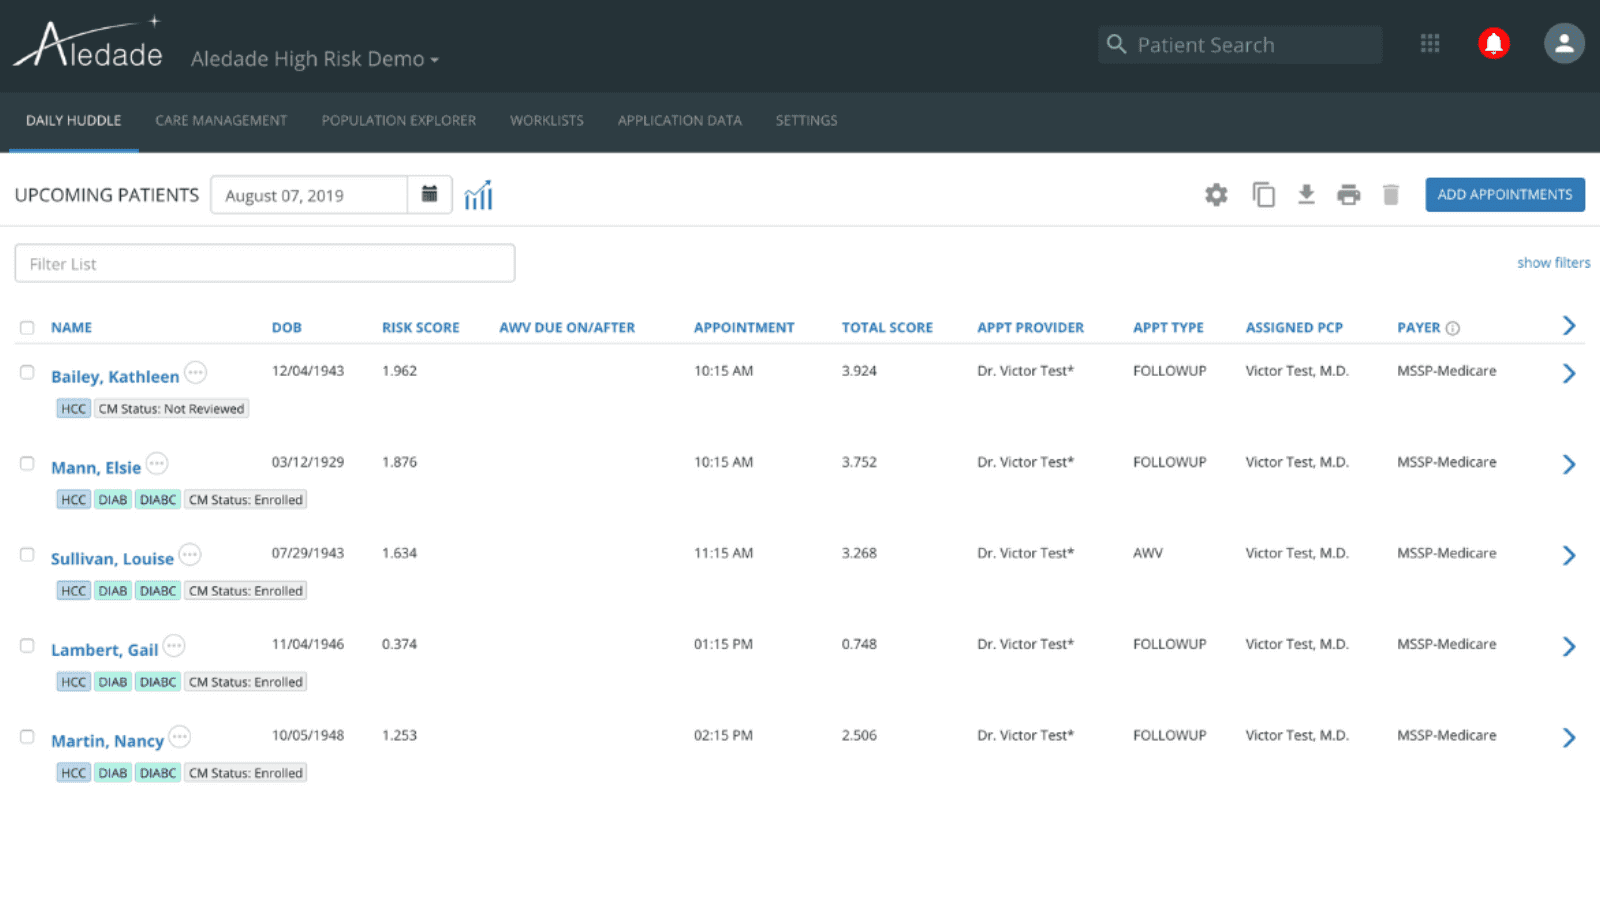Open the Aledade High Risk Demo dropdown
The height and width of the screenshot is (900, 1600).
315,59
